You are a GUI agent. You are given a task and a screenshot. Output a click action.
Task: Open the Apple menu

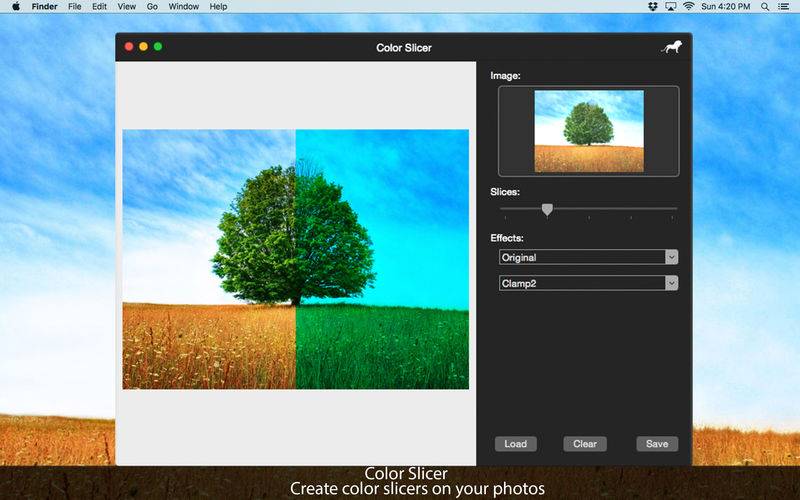click(16, 7)
